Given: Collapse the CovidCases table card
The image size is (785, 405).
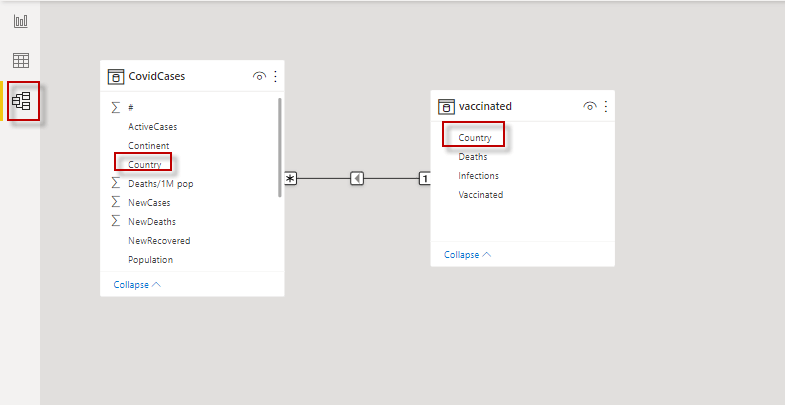Looking at the screenshot, I should (137, 284).
